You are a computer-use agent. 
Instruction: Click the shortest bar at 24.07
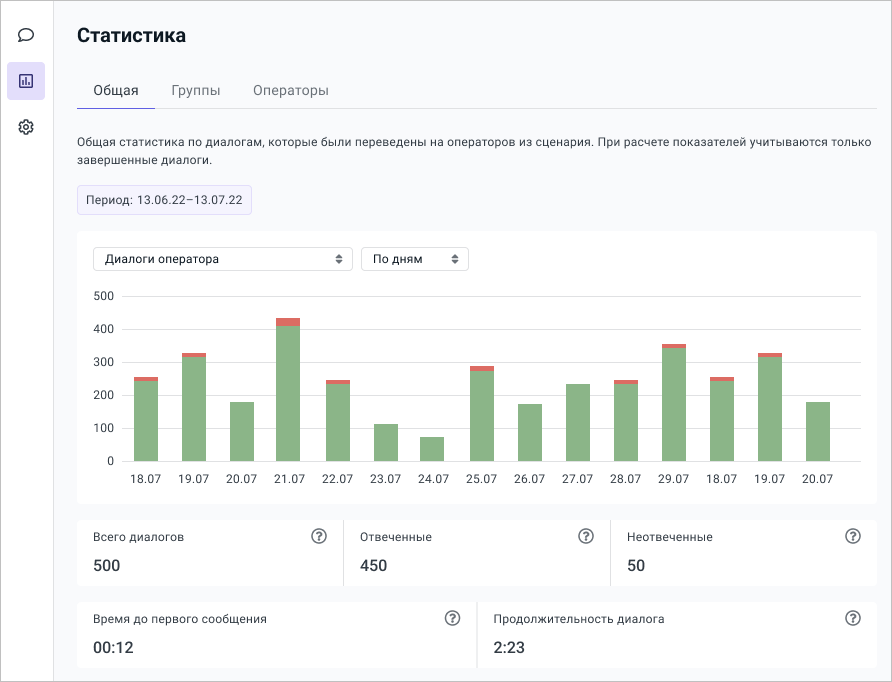coord(432,449)
